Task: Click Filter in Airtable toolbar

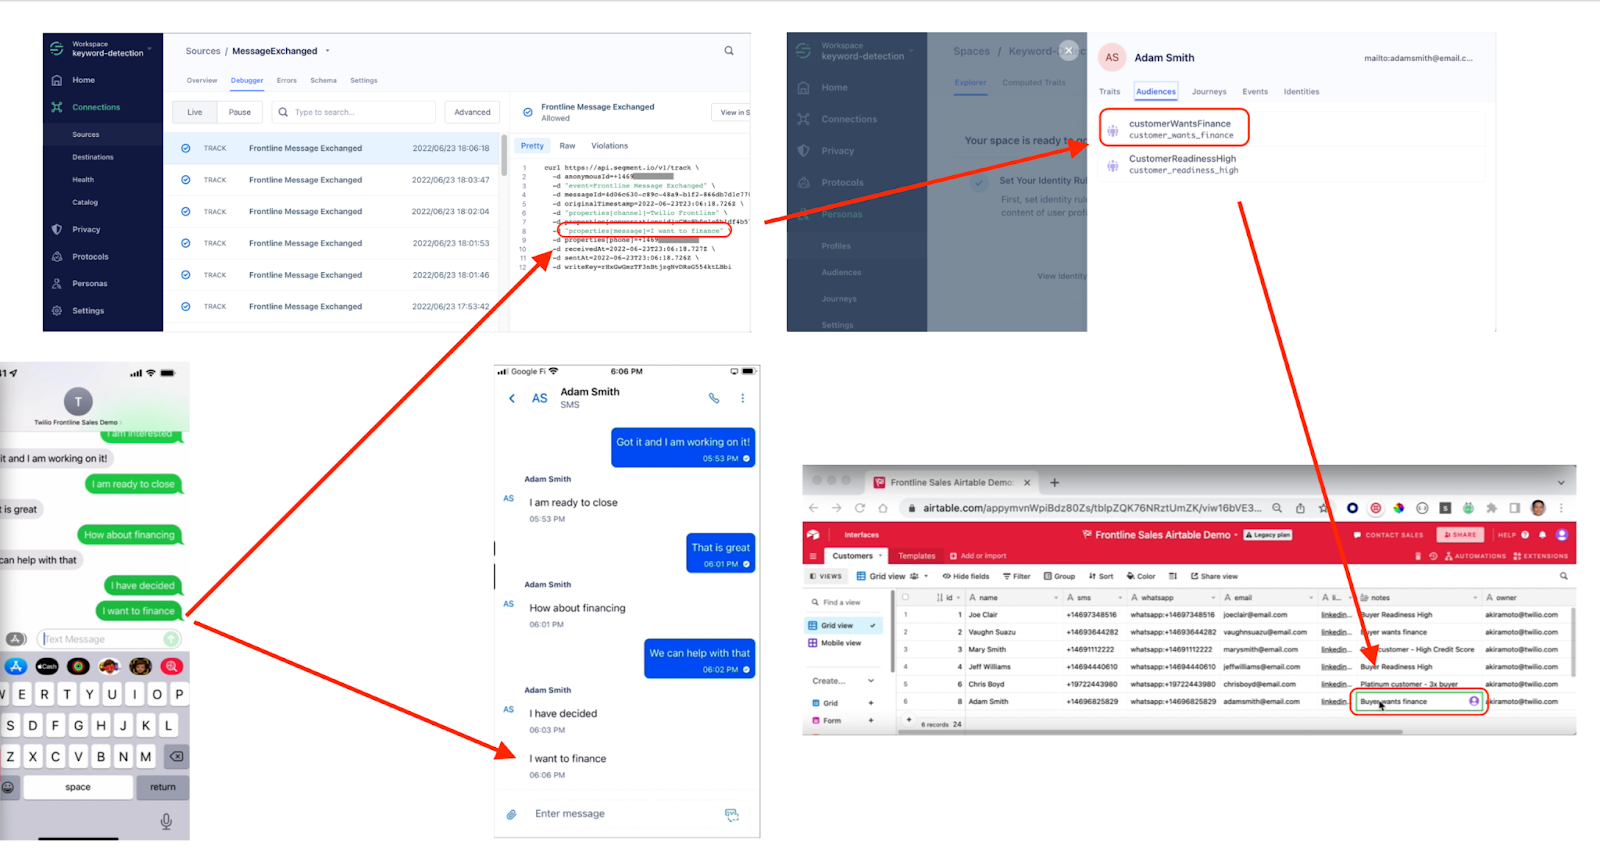Action: pos(1017,576)
